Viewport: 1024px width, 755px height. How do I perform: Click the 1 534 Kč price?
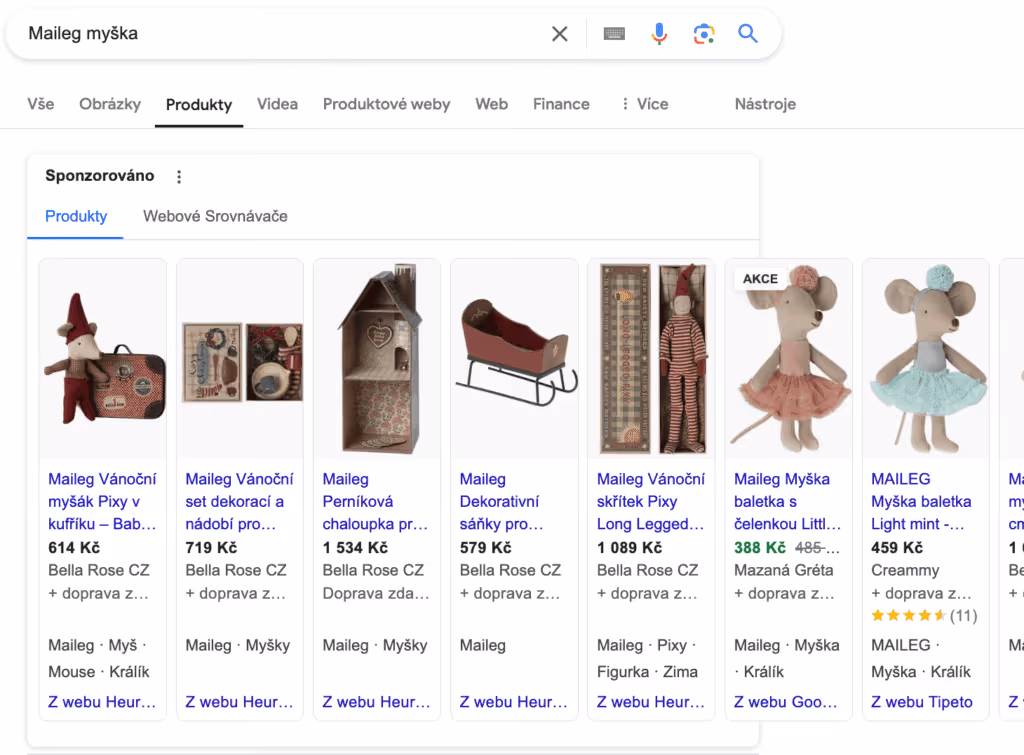(355, 548)
